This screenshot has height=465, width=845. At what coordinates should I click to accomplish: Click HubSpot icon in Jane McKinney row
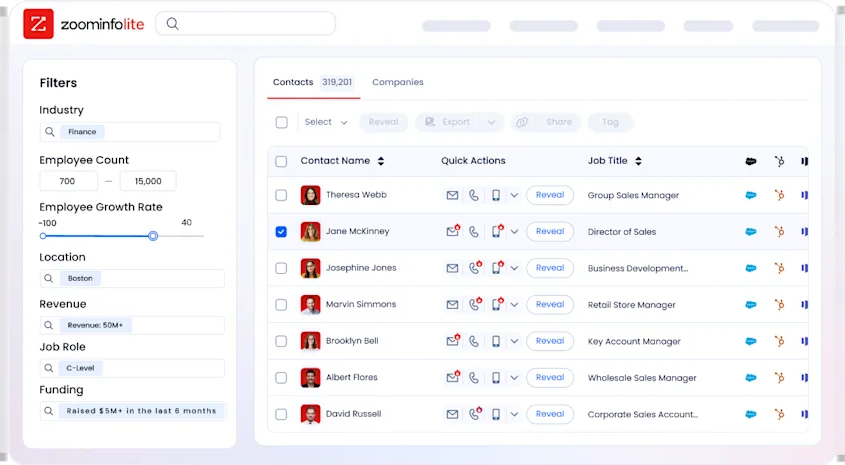[779, 232]
